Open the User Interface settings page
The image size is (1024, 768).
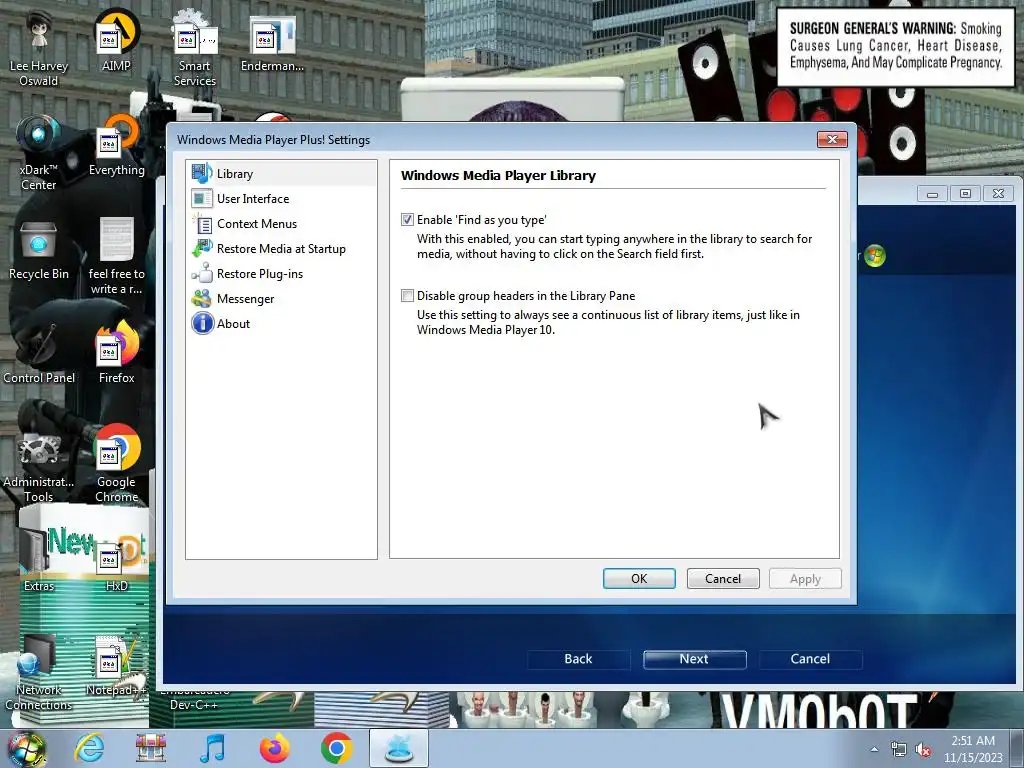point(281,199)
